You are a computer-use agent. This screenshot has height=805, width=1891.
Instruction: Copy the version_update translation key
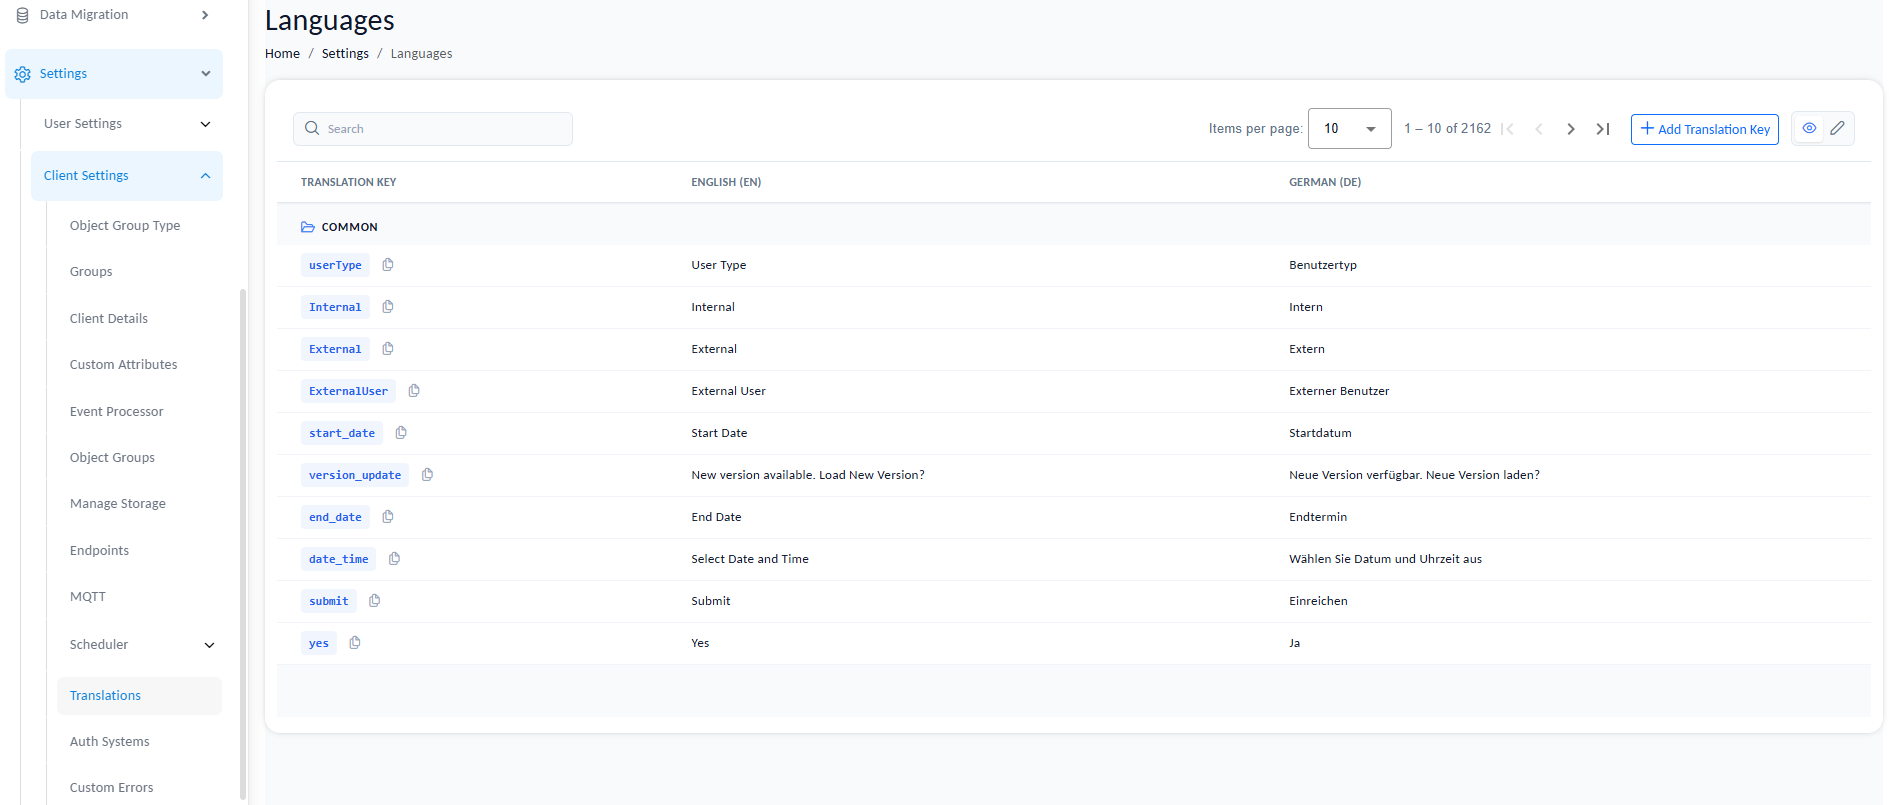[427, 475]
